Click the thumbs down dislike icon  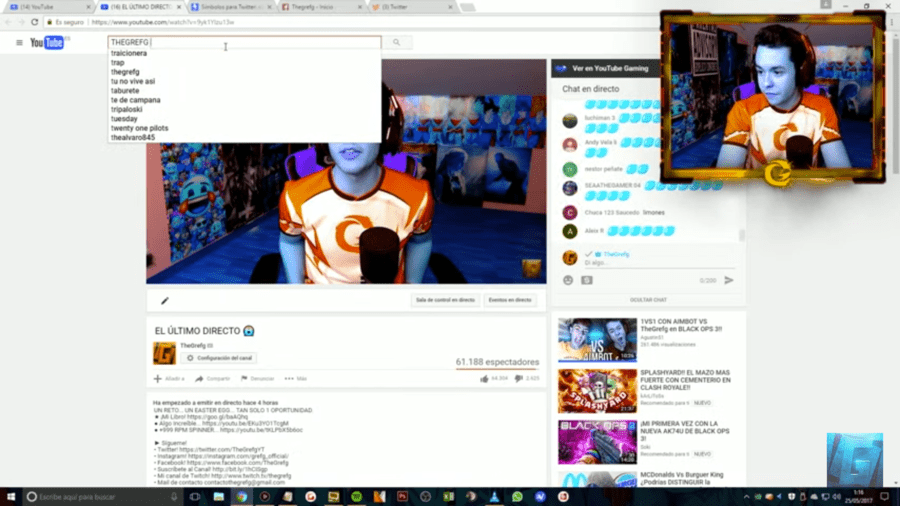pyautogui.click(x=519, y=379)
